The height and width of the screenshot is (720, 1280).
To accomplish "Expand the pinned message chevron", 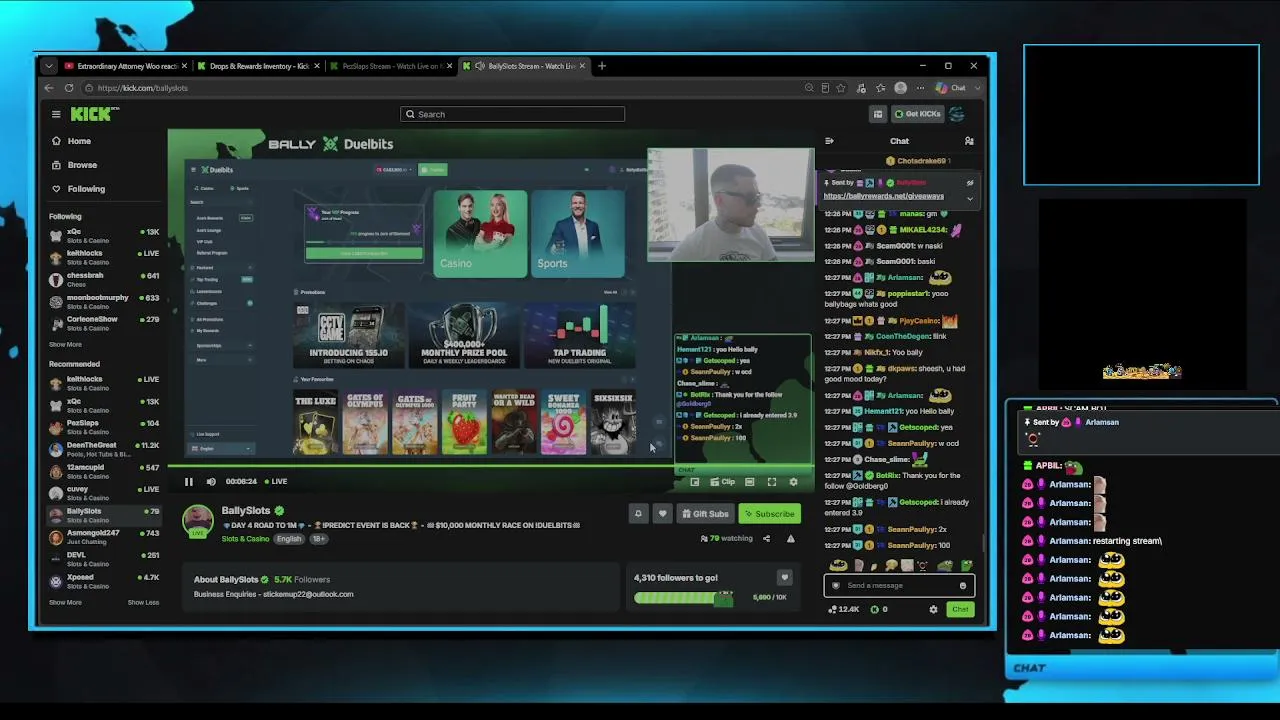I will [970, 198].
